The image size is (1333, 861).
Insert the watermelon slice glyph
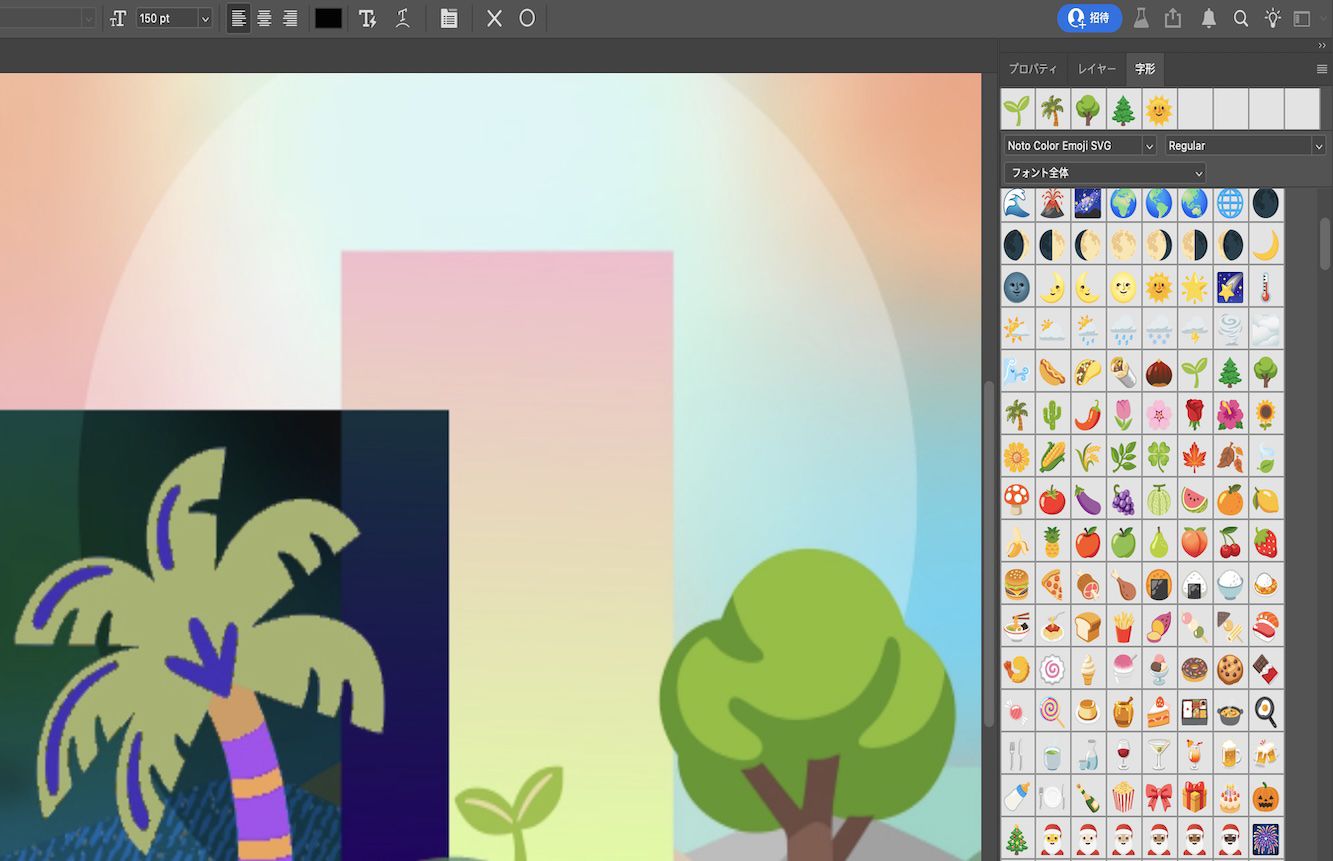1194,499
